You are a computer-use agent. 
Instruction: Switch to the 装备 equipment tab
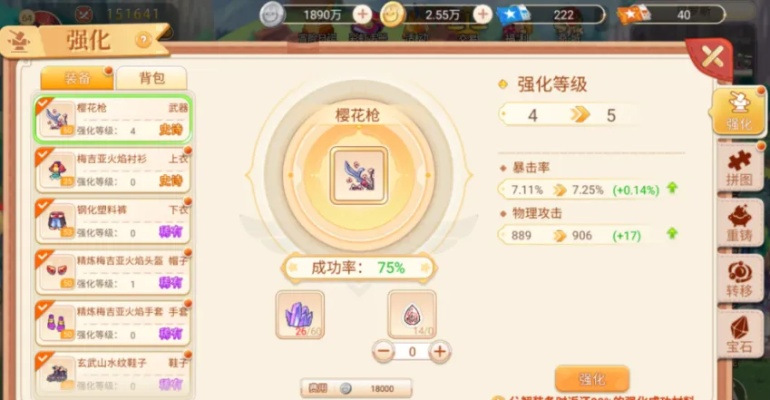[x=77, y=78]
